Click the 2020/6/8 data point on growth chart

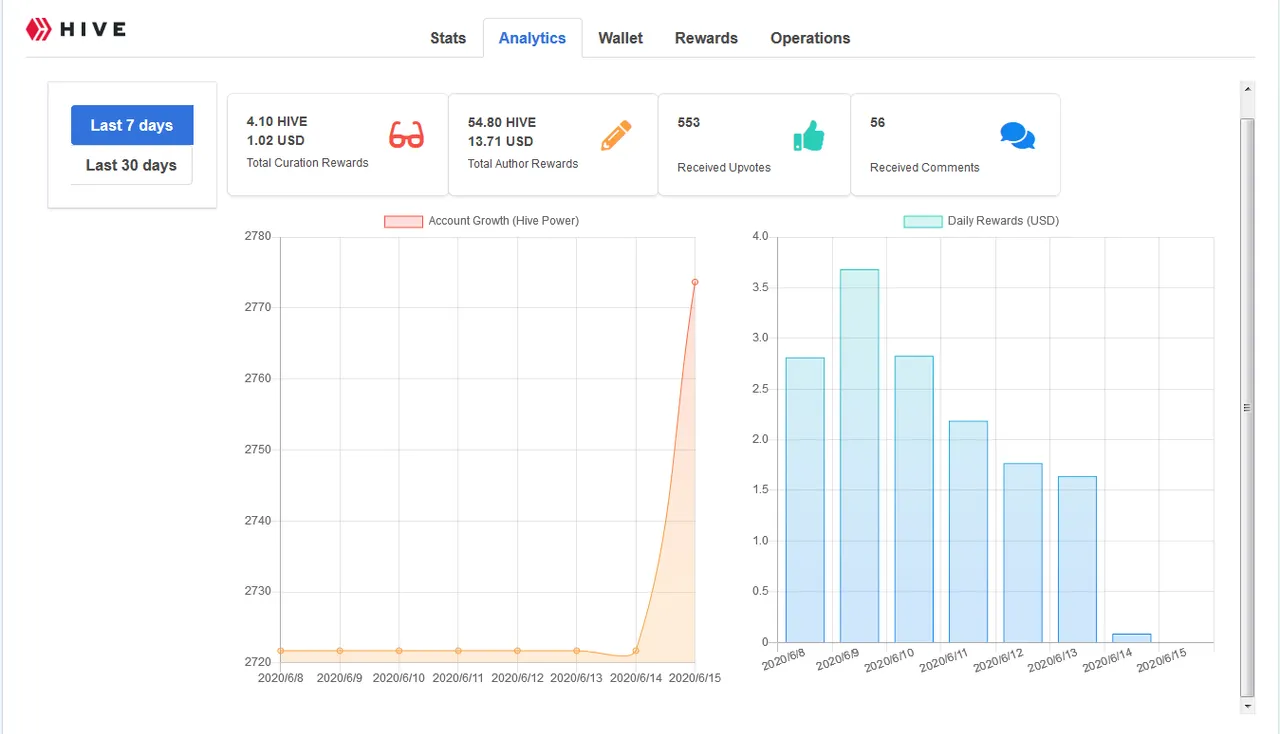pyautogui.click(x=281, y=651)
